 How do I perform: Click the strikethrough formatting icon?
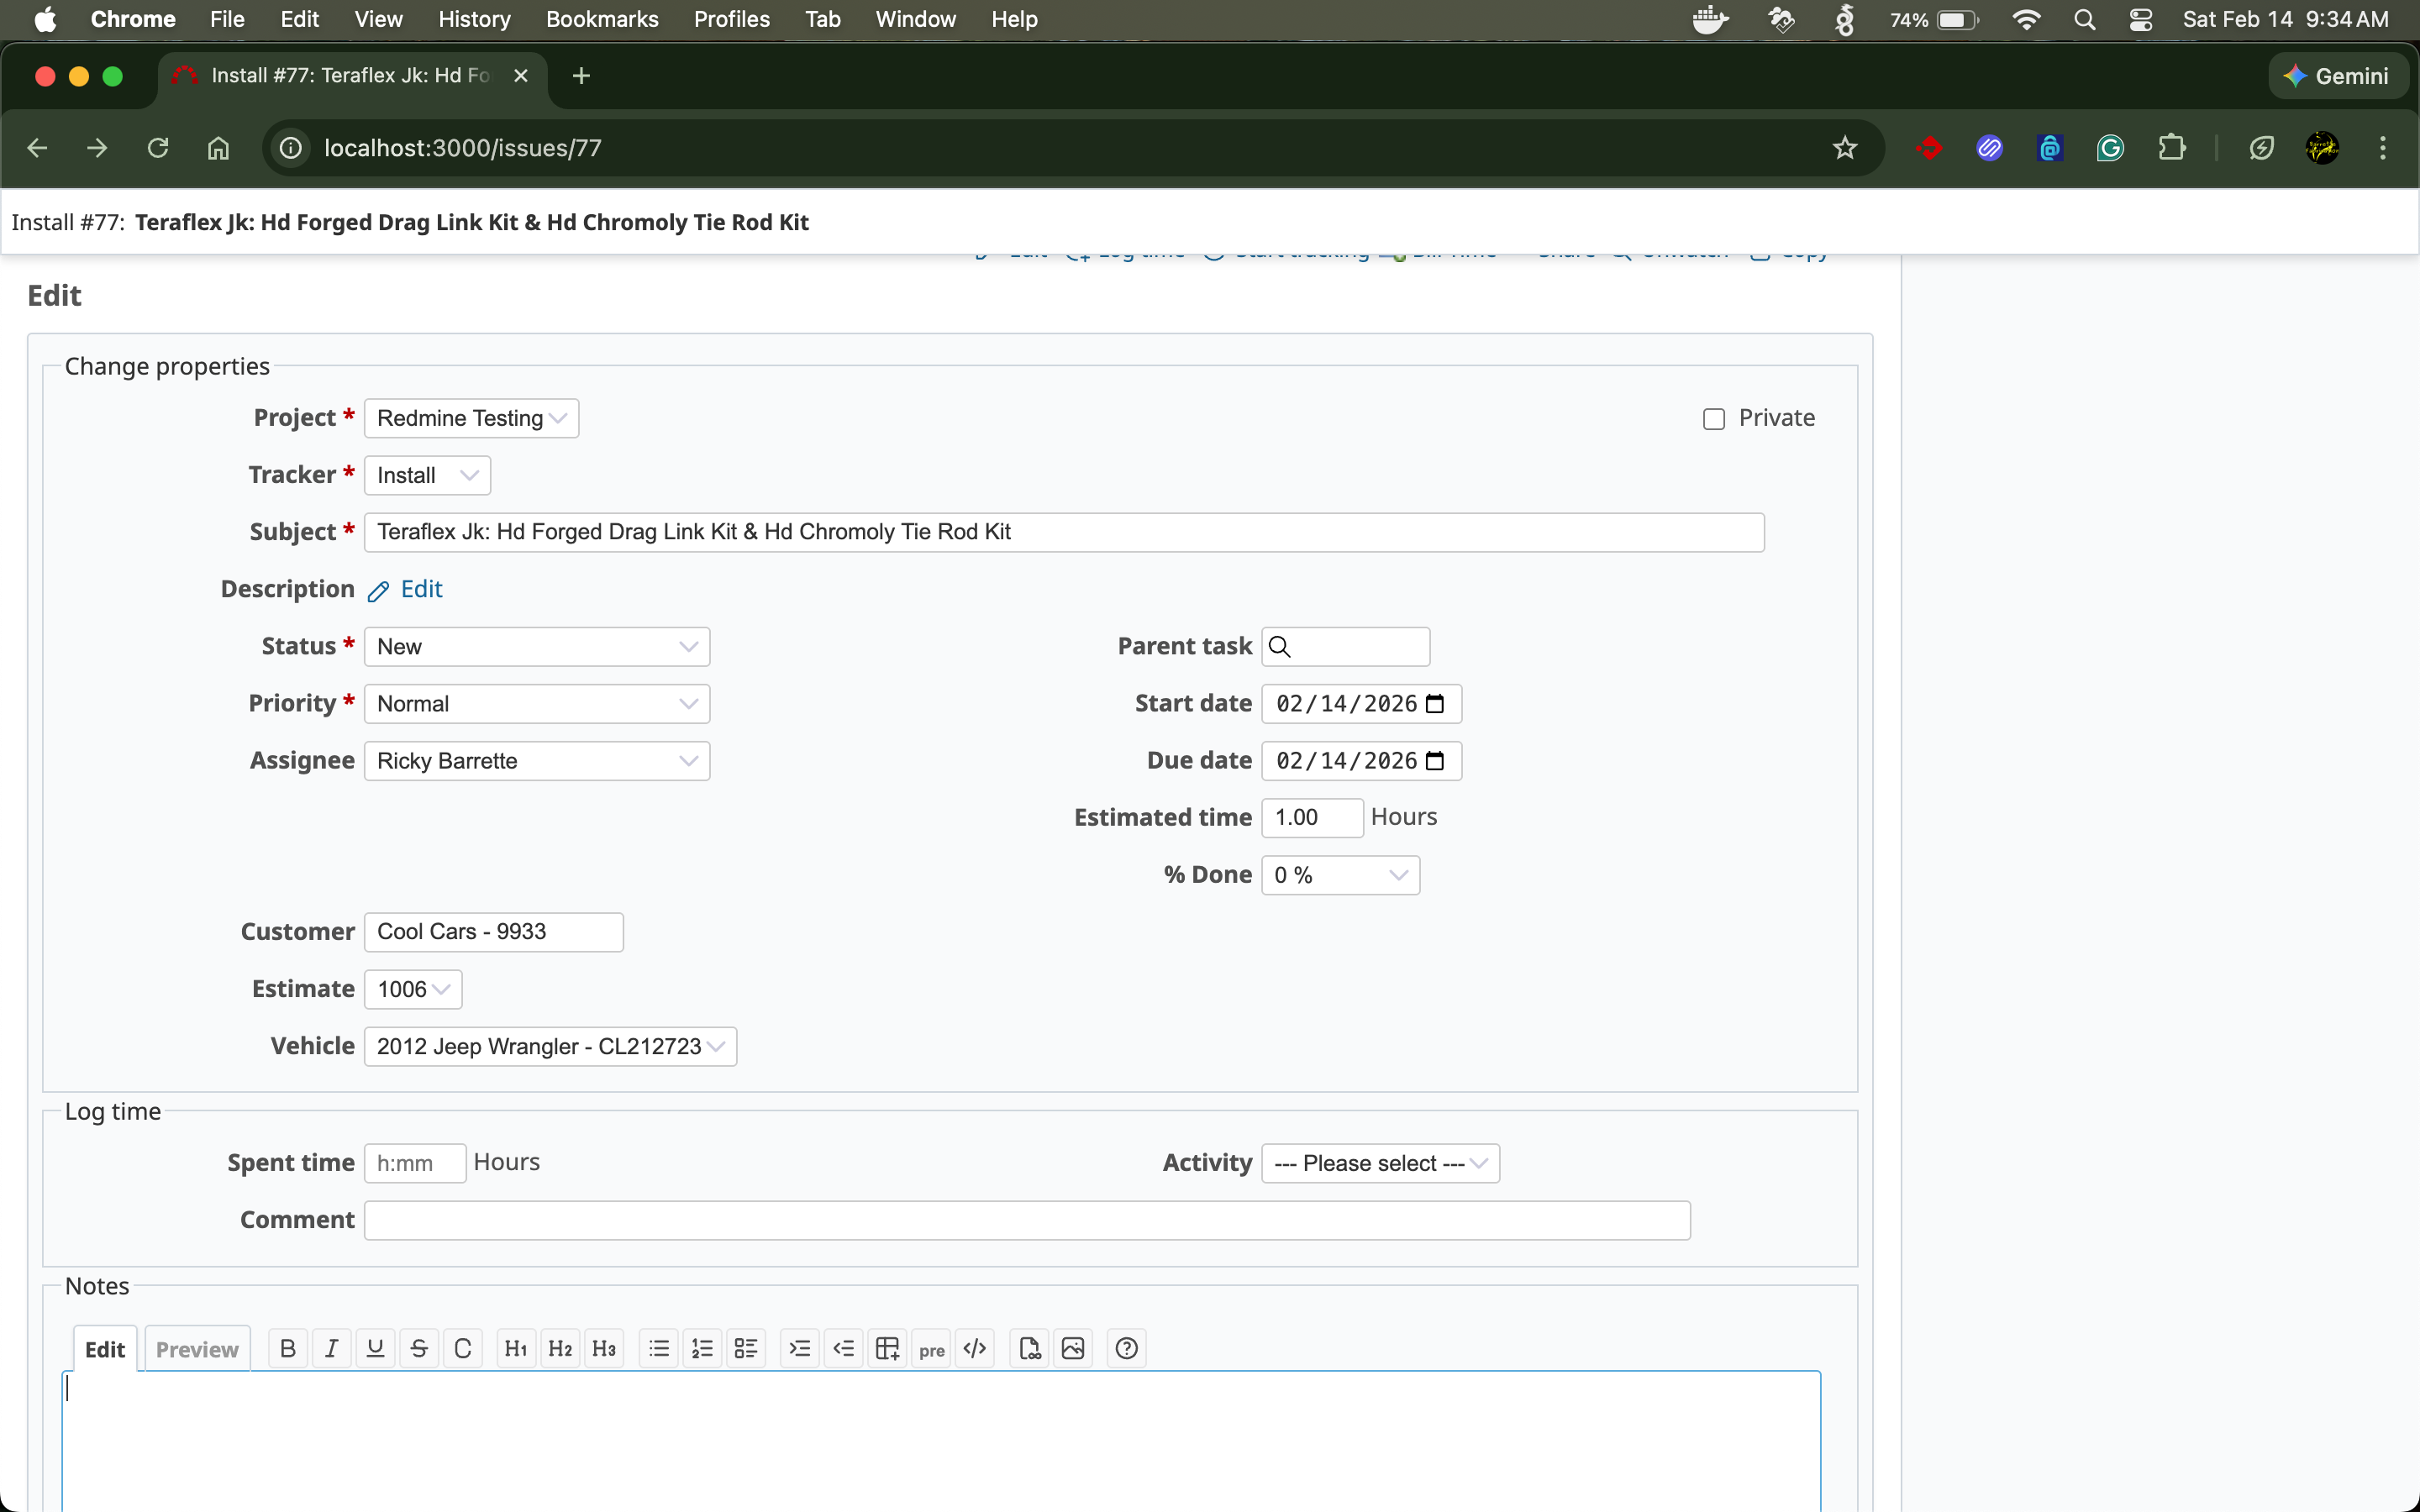click(419, 1348)
